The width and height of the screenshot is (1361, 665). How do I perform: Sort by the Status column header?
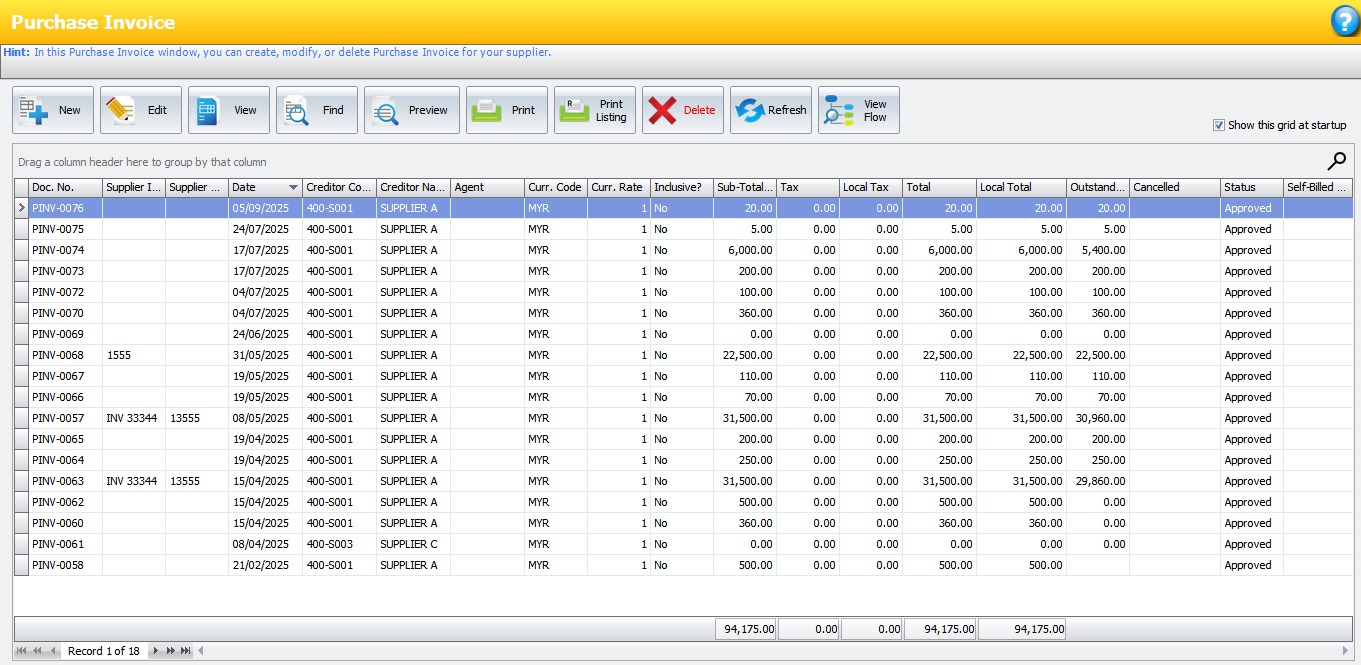click(x=1250, y=187)
